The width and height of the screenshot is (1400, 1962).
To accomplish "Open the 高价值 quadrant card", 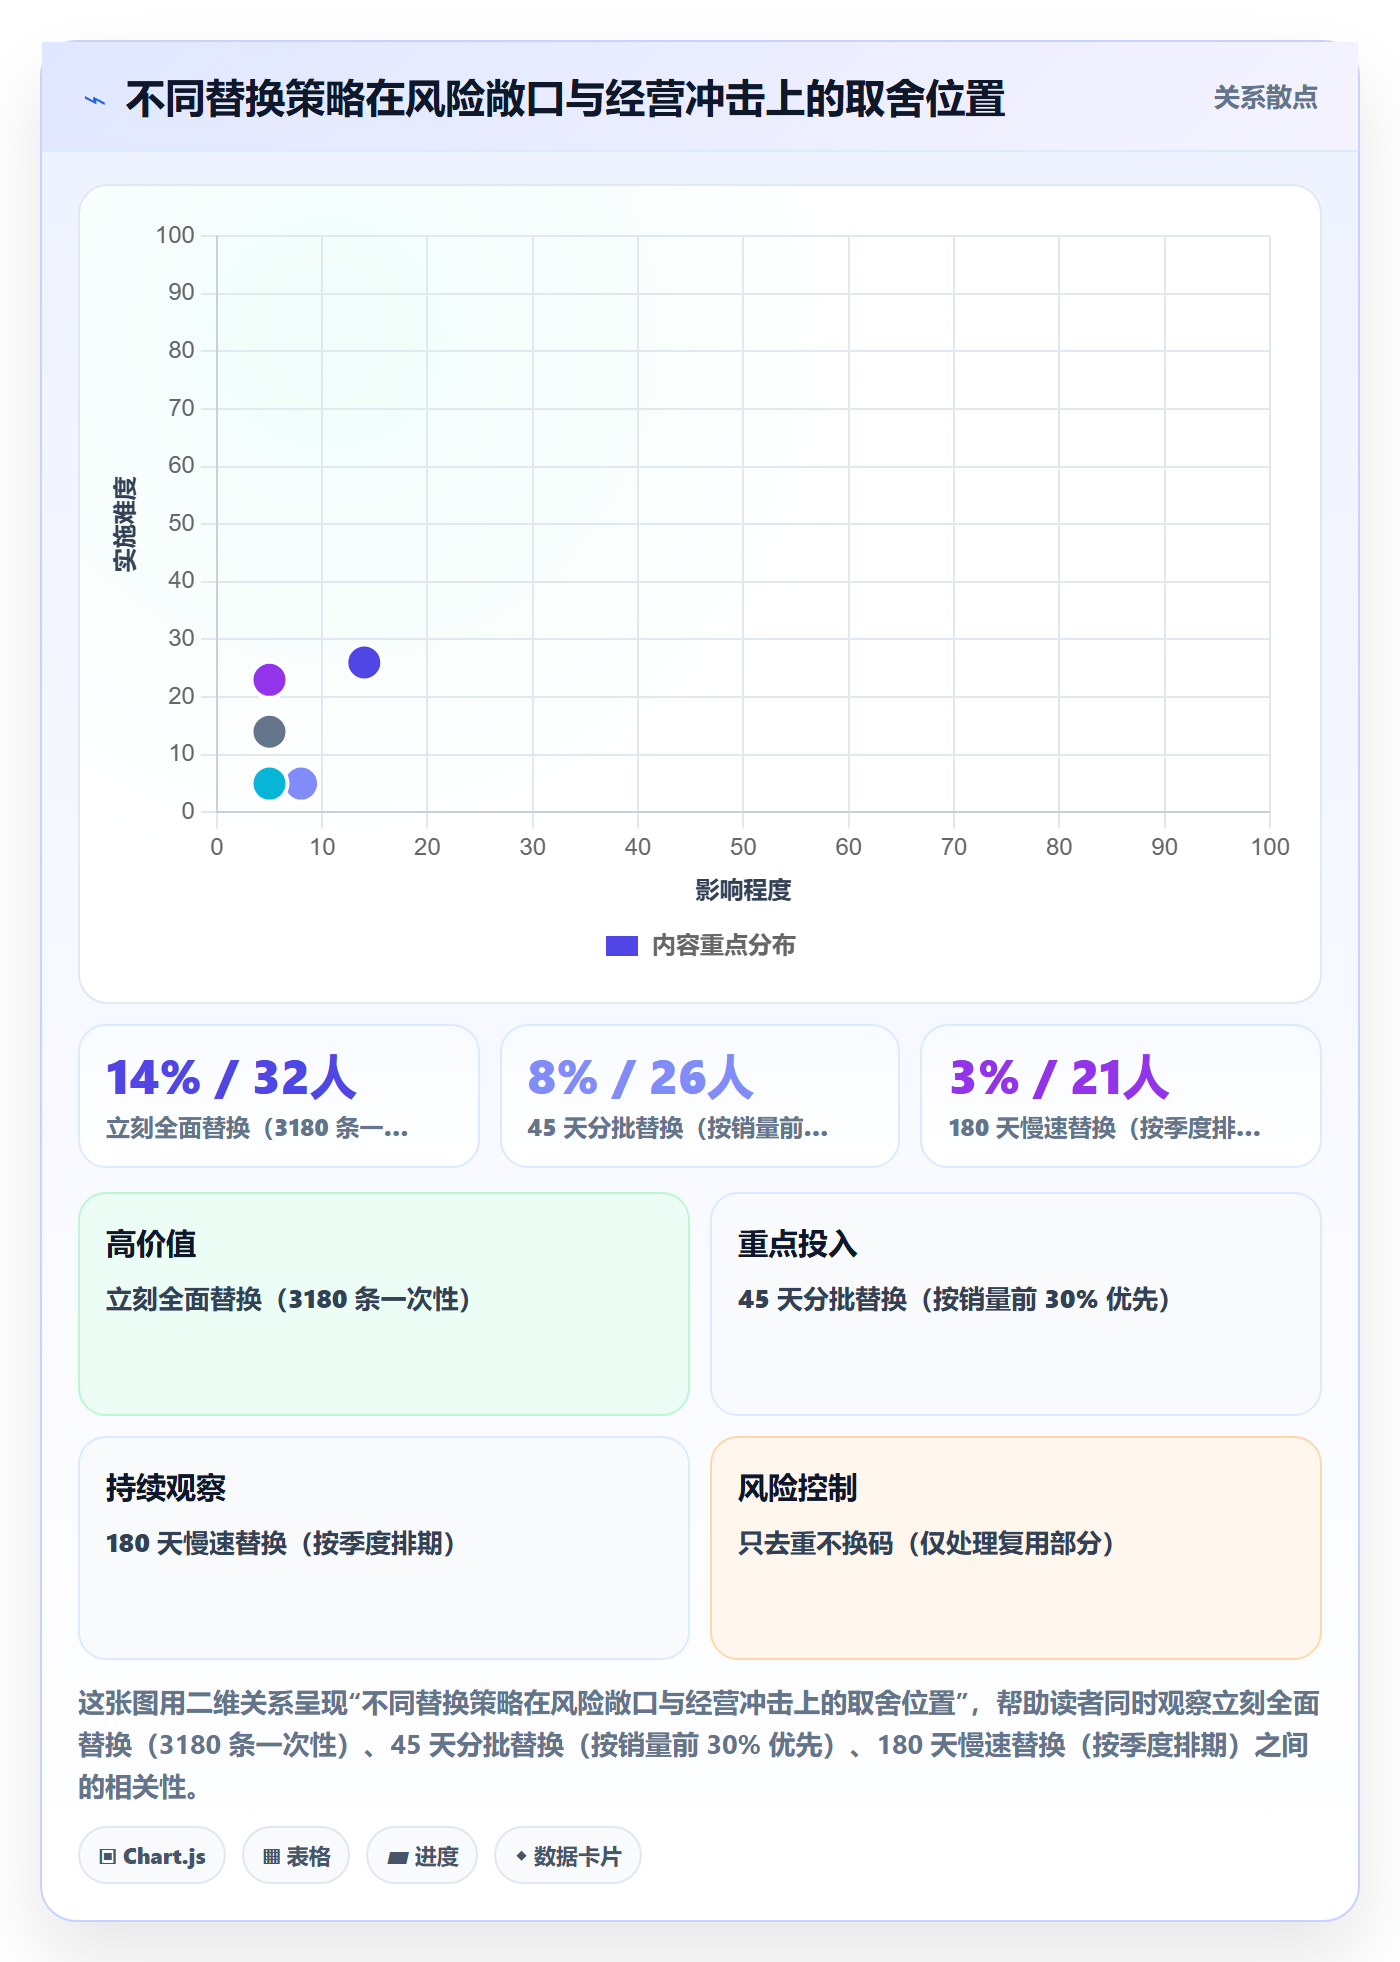I will pos(384,1304).
